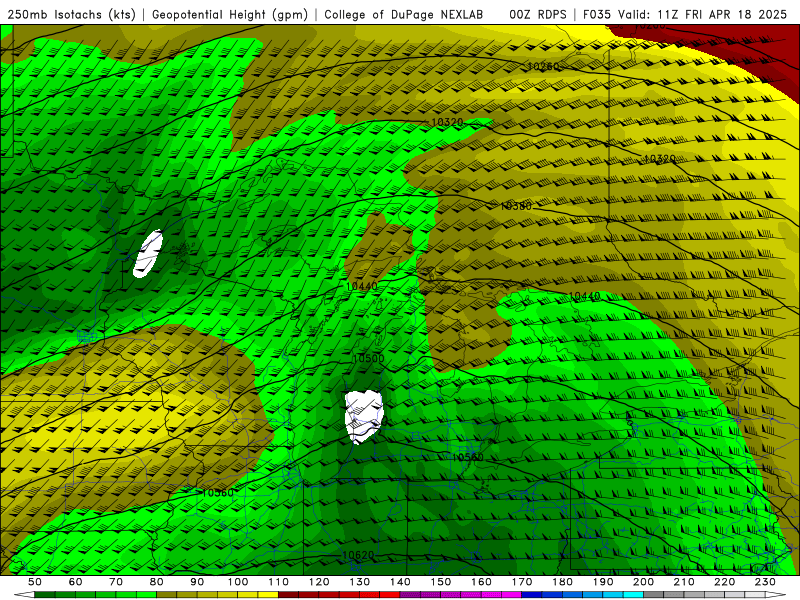800x600 pixels.
Task: Select the 10500 height contour label
Action: (x=368, y=358)
